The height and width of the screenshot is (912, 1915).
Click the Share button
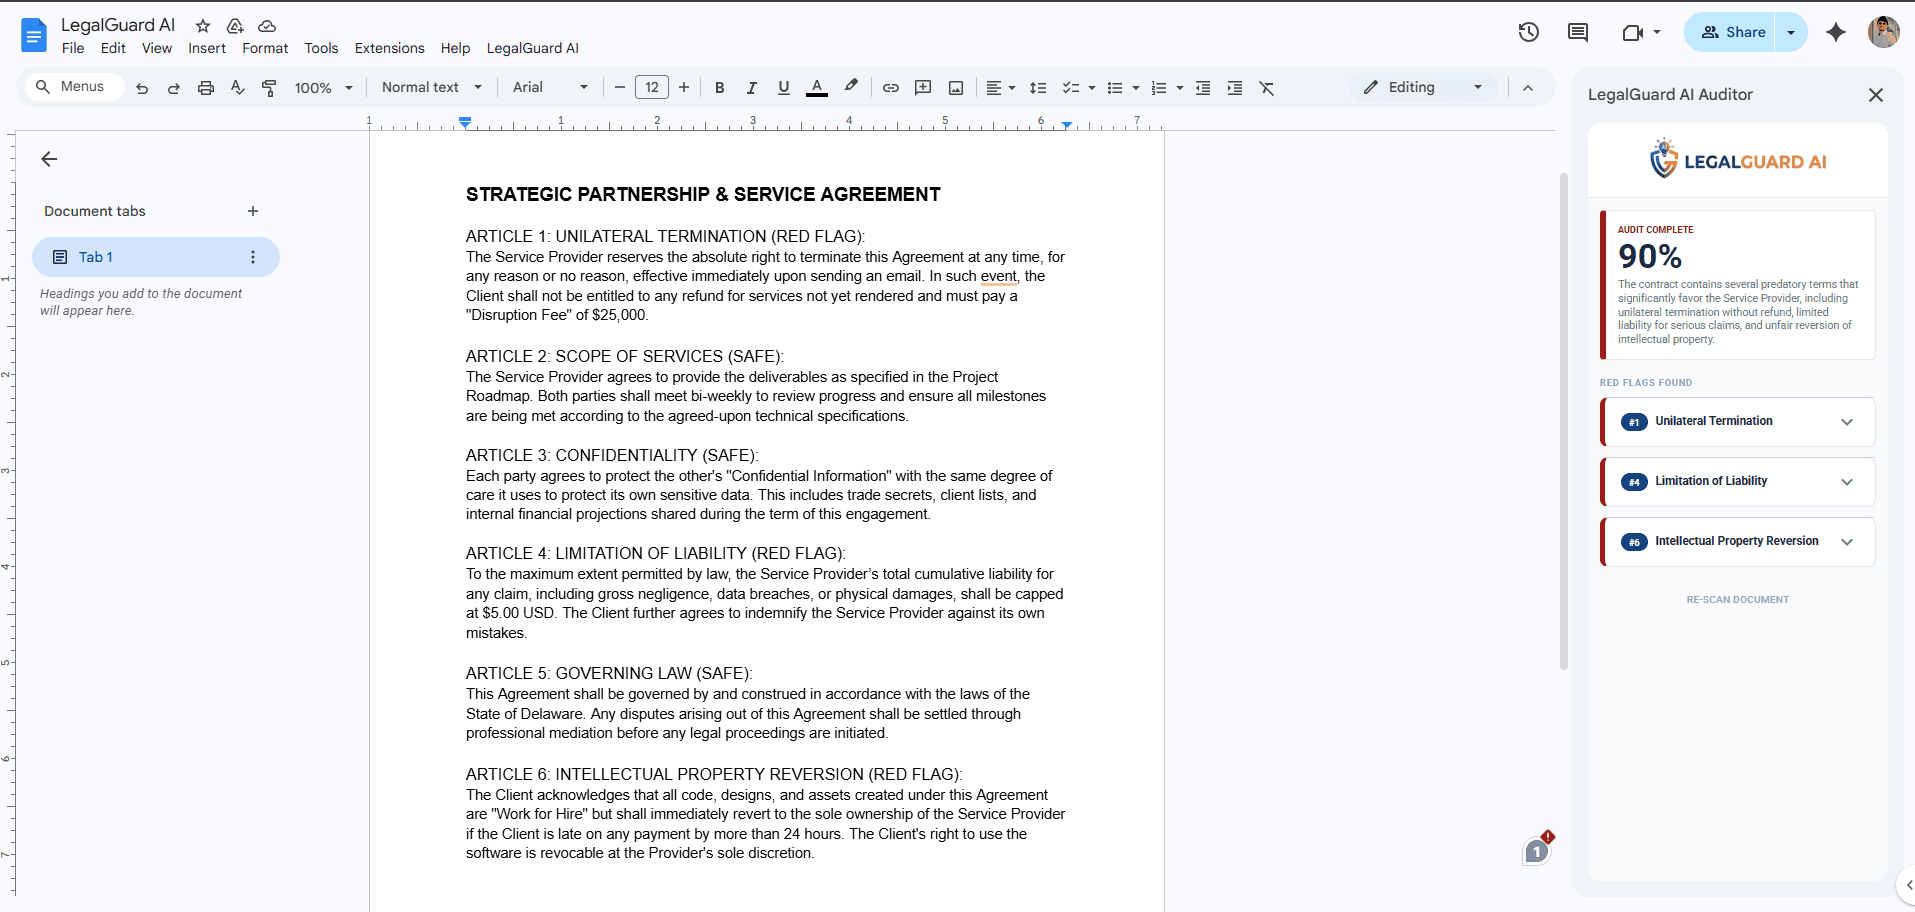1730,32
